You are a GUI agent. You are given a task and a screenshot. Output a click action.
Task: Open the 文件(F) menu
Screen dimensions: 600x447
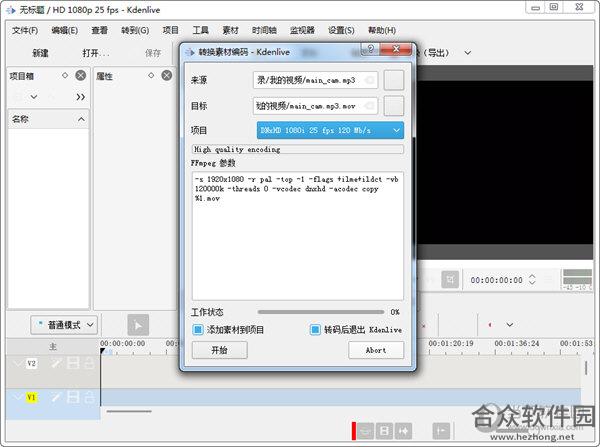(25, 30)
